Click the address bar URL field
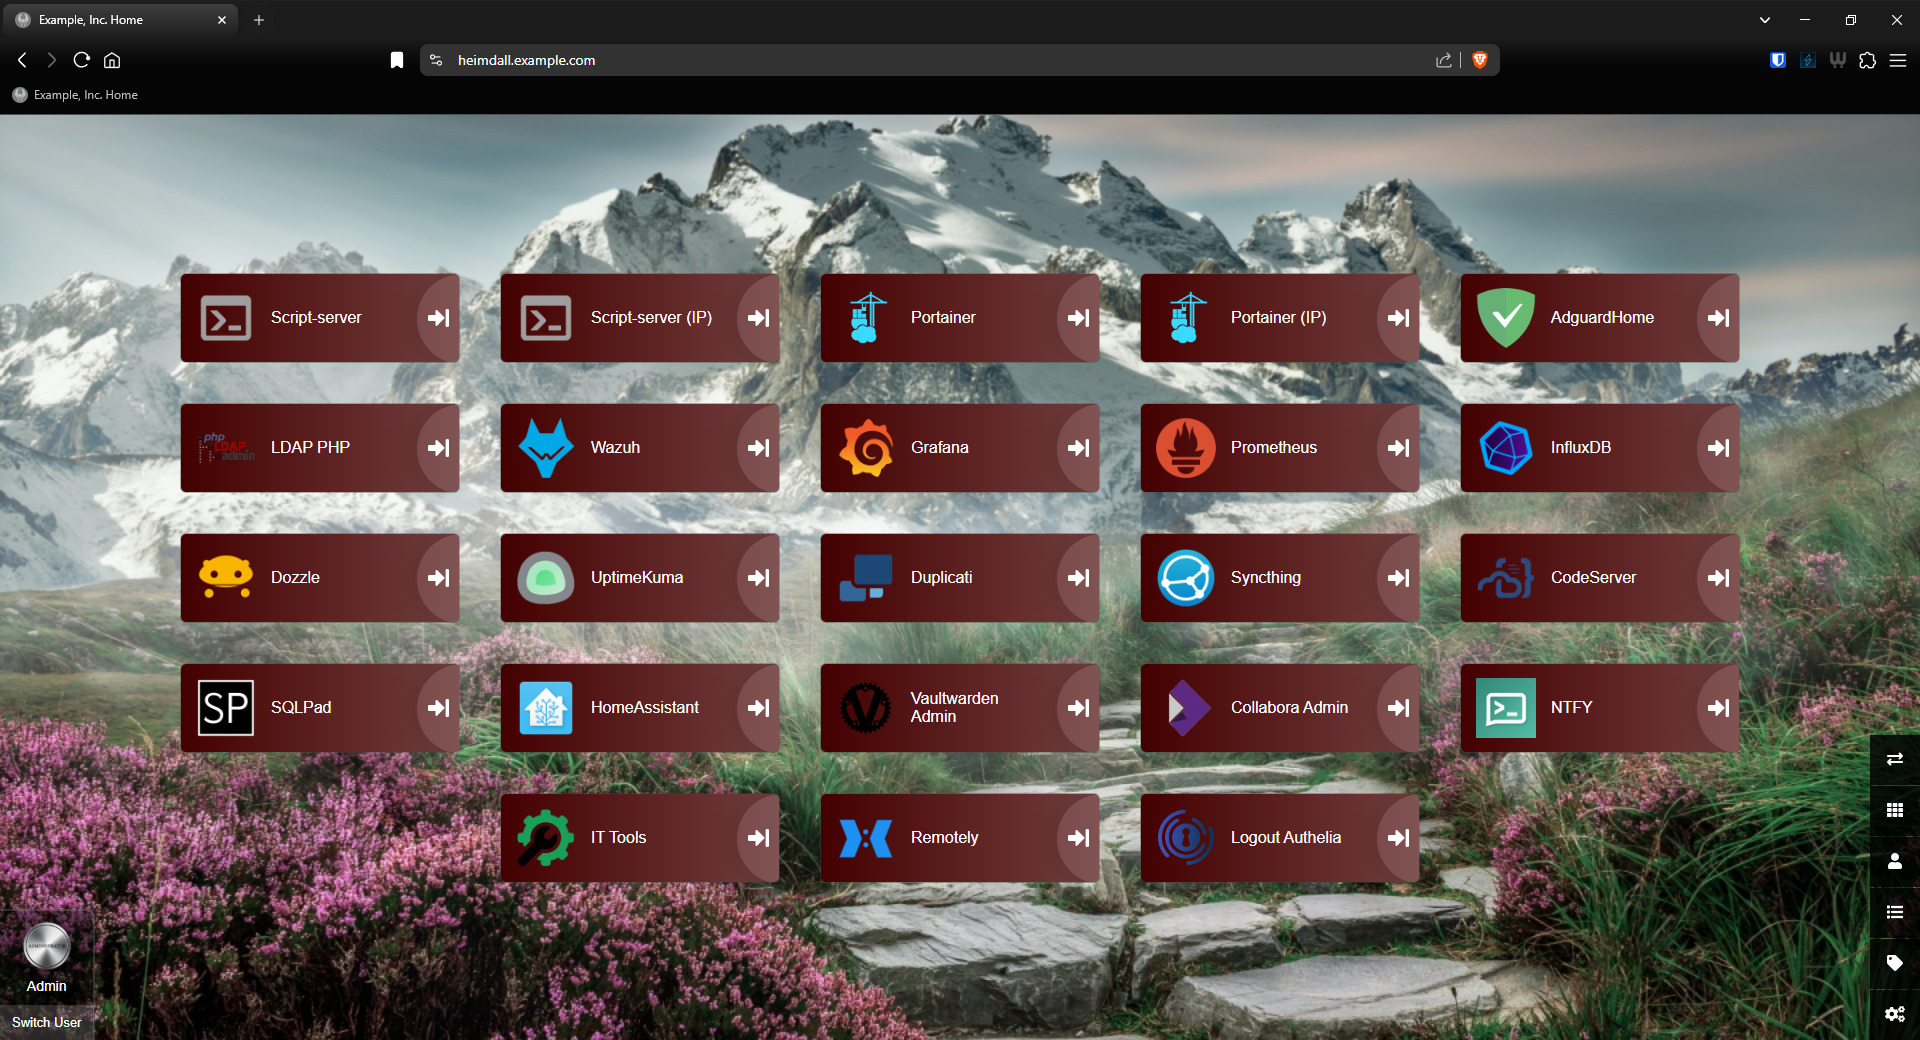The width and height of the screenshot is (1920, 1040). [900, 60]
